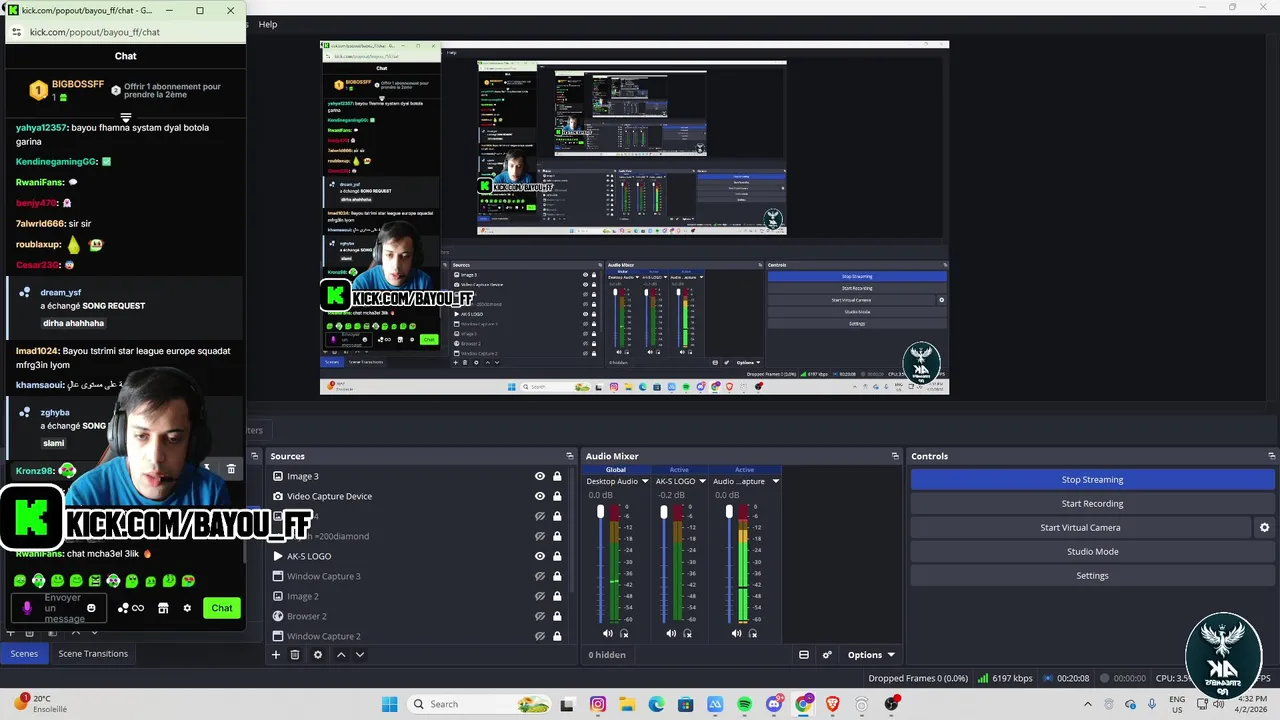The height and width of the screenshot is (720, 1280).
Task: Open the mixer Options dropdown
Action: click(x=871, y=655)
